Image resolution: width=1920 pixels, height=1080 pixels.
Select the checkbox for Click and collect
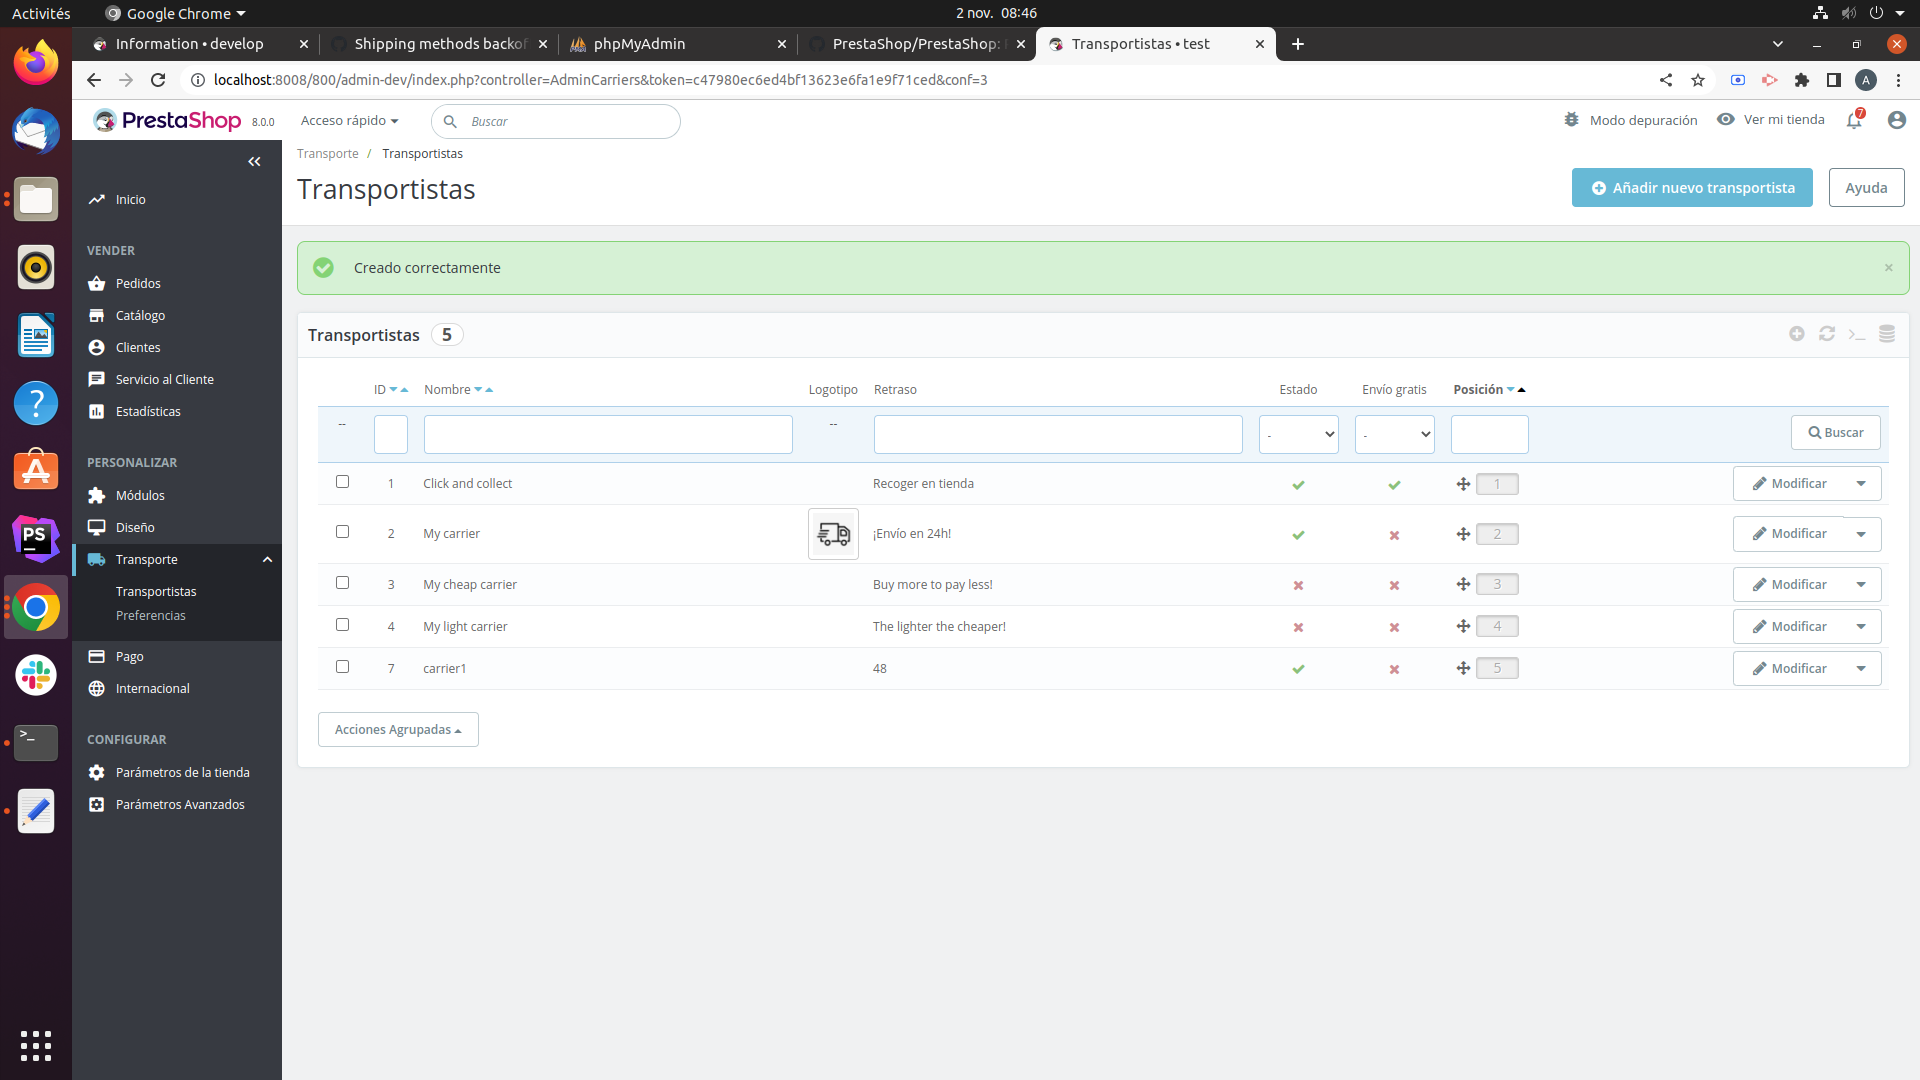click(342, 481)
